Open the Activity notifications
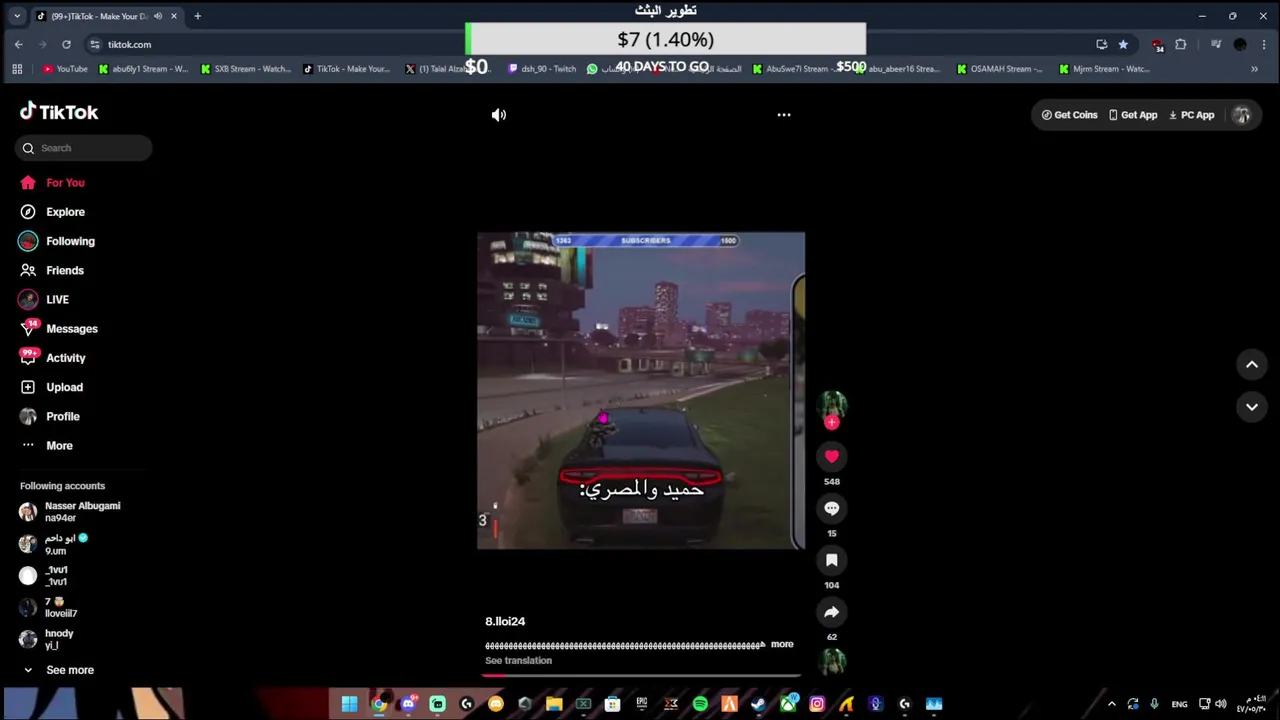The height and width of the screenshot is (720, 1280). click(53, 358)
